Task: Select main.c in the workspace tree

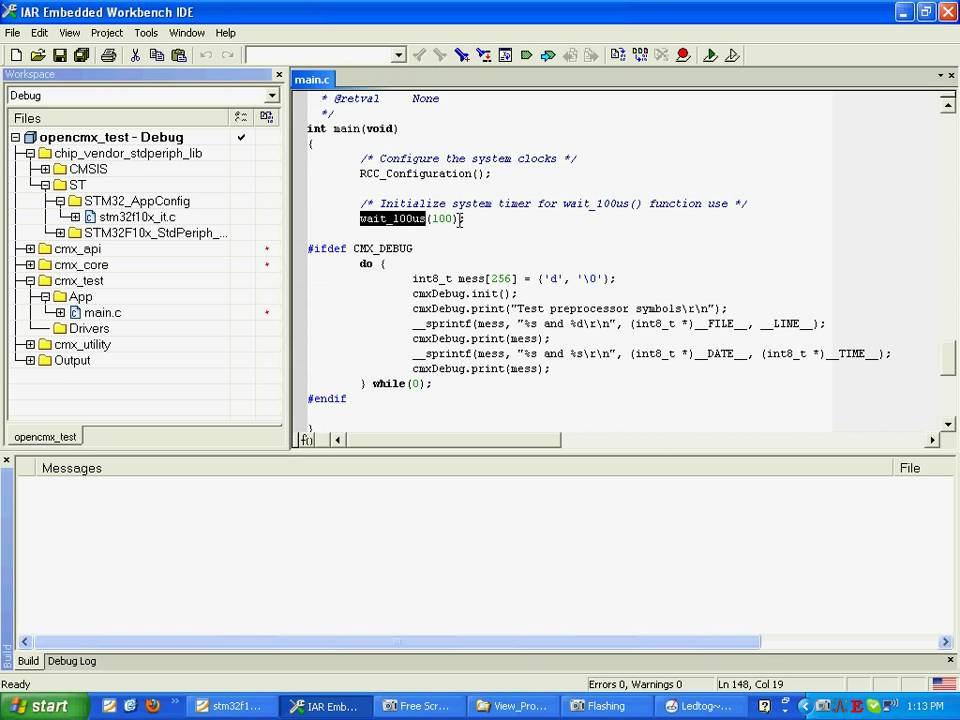Action: tap(102, 313)
